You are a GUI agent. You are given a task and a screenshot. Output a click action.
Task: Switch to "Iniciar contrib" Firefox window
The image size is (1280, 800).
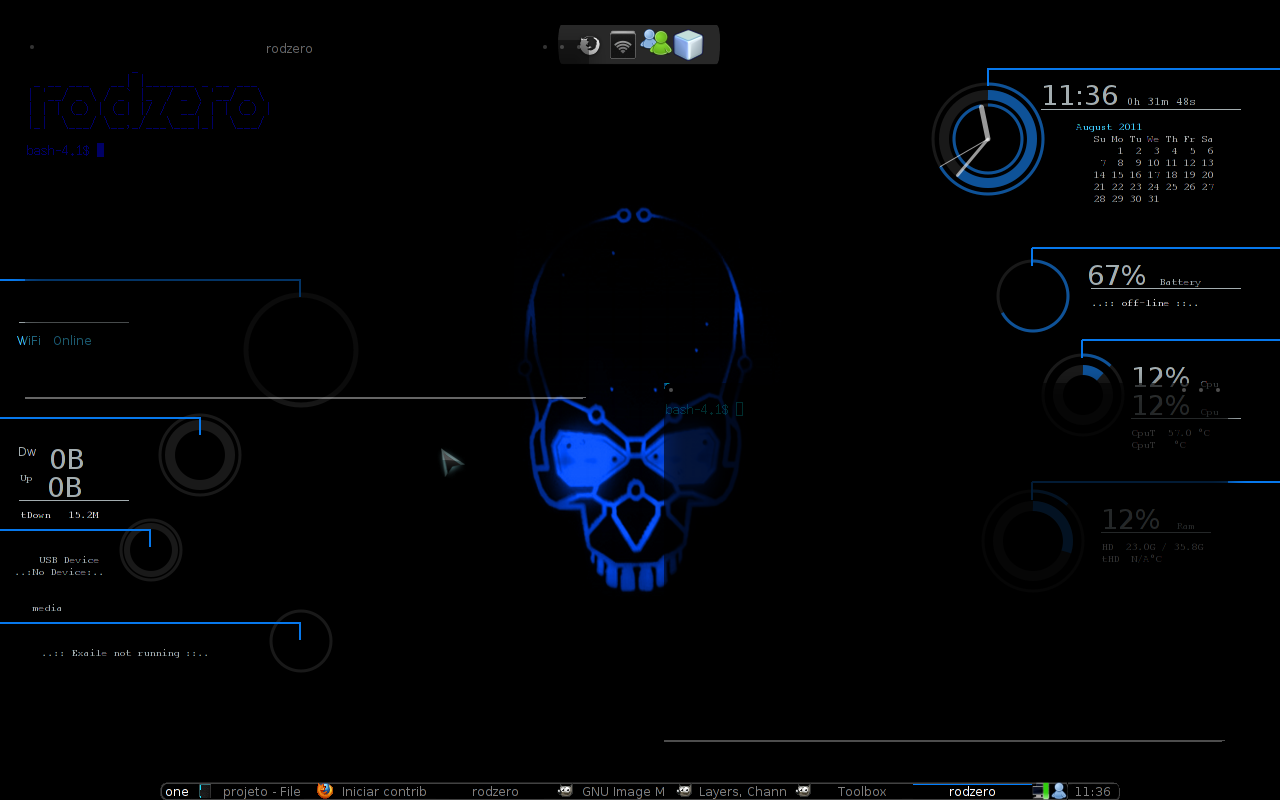pos(384,791)
